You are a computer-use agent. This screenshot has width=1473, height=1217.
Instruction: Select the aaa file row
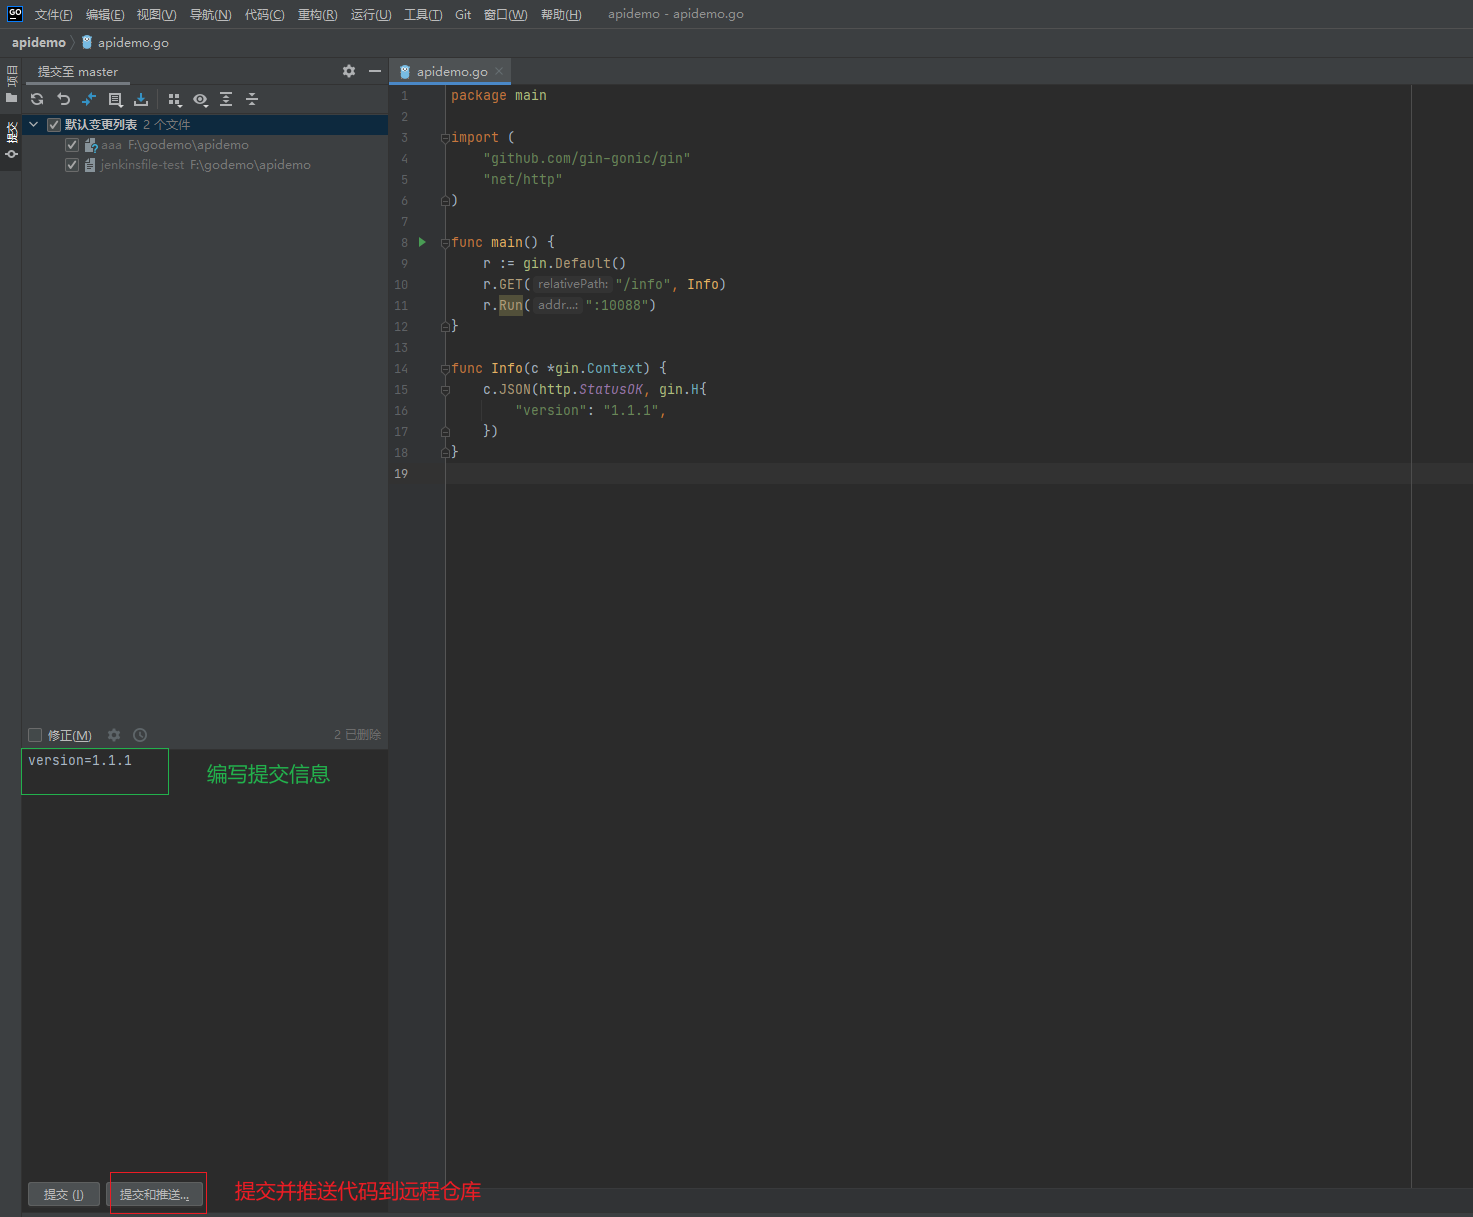tap(205, 145)
